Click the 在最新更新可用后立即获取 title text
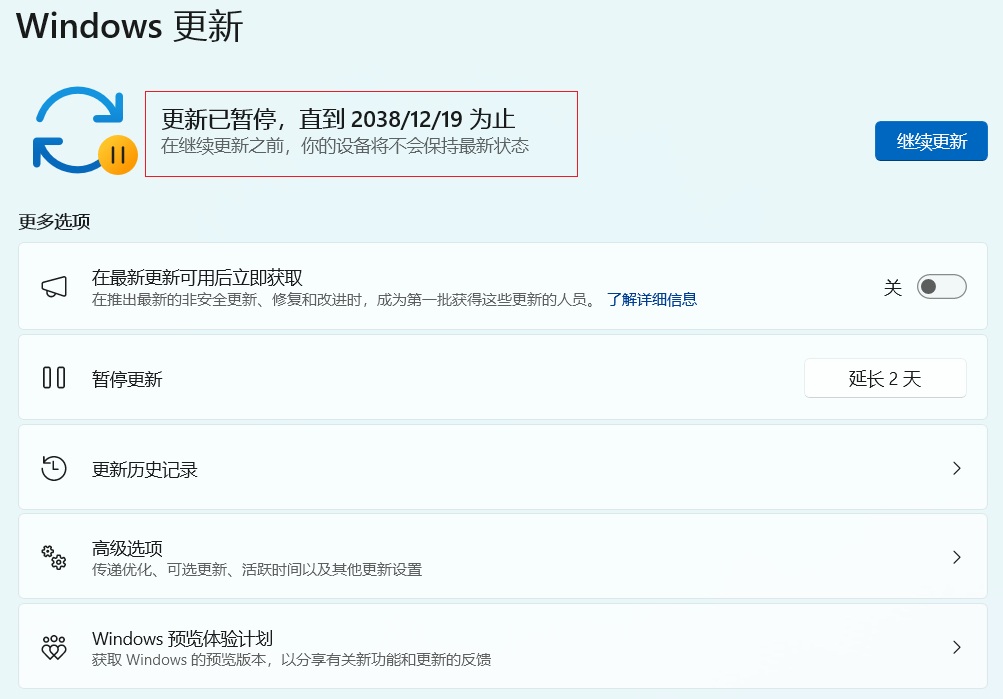Viewport: 1003px width, 699px height. click(x=197, y=278)
